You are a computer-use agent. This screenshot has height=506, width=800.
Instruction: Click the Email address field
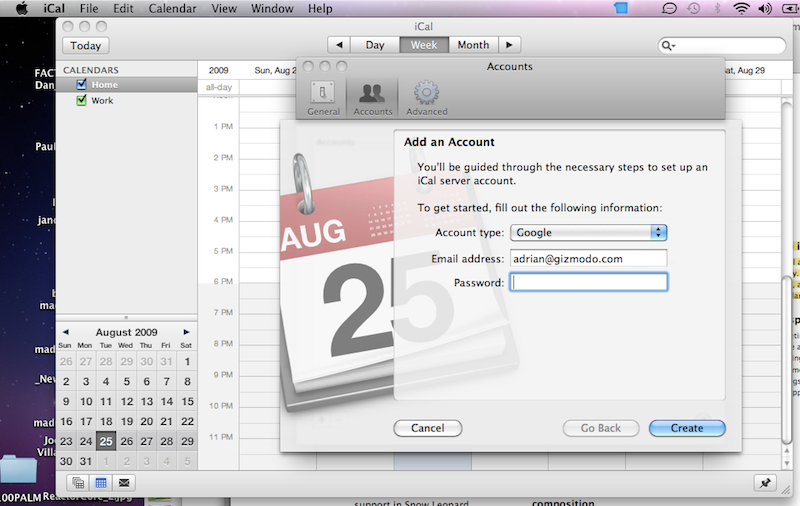588,258
